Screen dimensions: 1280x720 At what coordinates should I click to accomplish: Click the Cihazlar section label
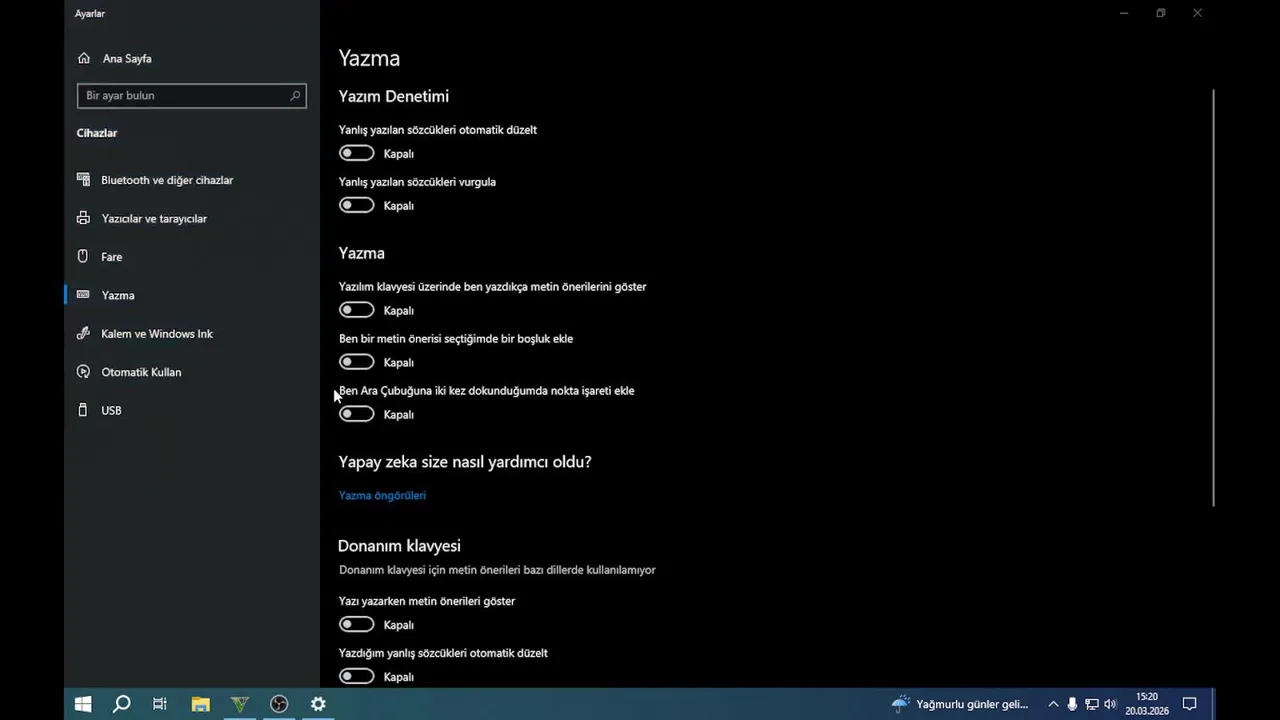pos(97,133)
